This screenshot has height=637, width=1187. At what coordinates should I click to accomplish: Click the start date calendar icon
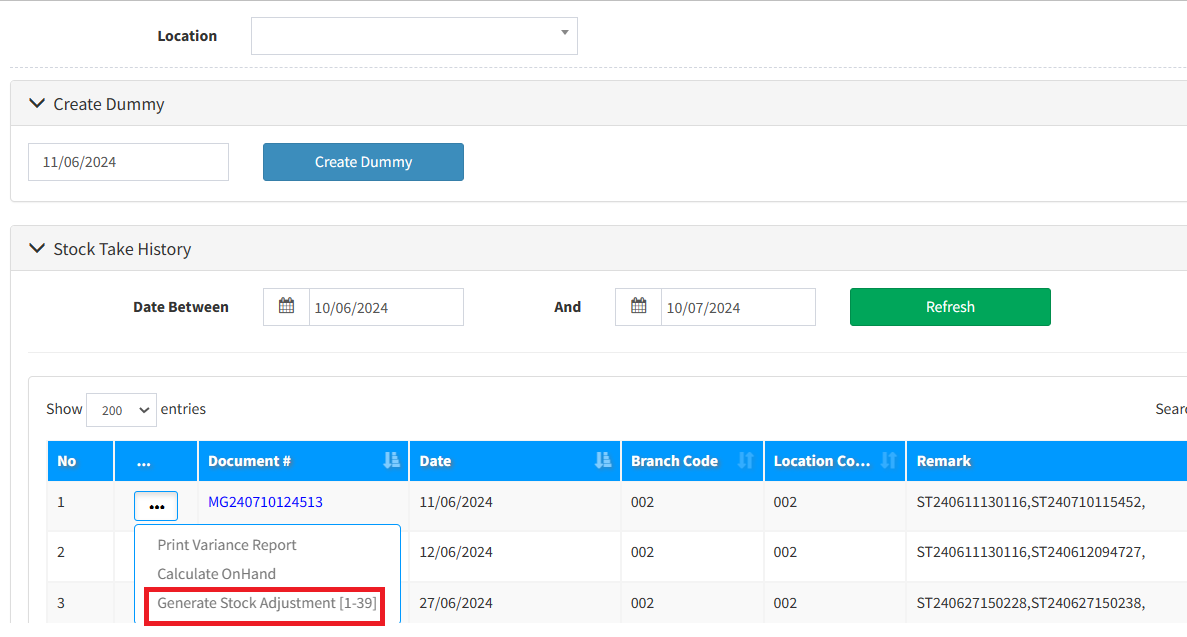(x=286, y=307)
